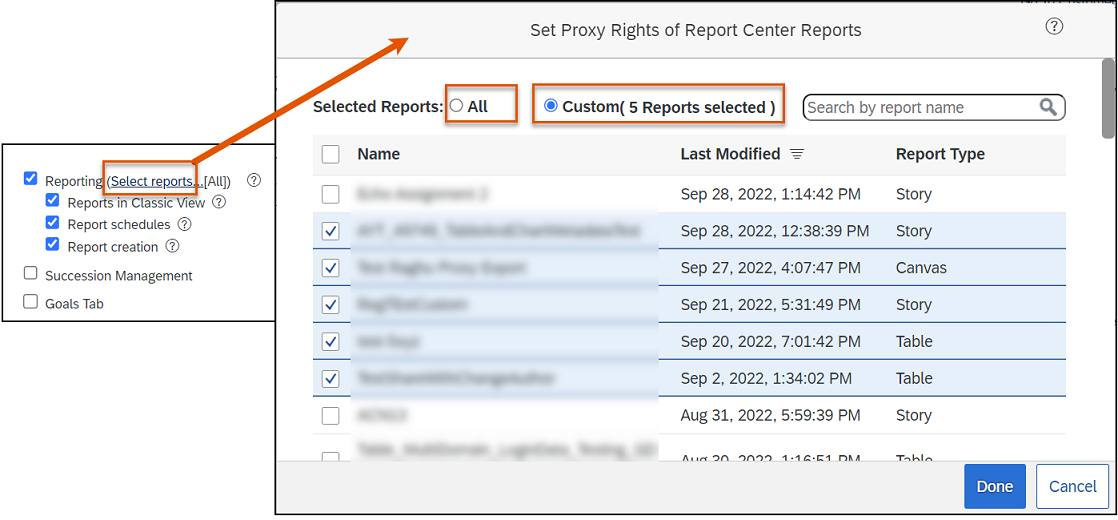
Task: Show help for Report creation
Action: [172, 246]
